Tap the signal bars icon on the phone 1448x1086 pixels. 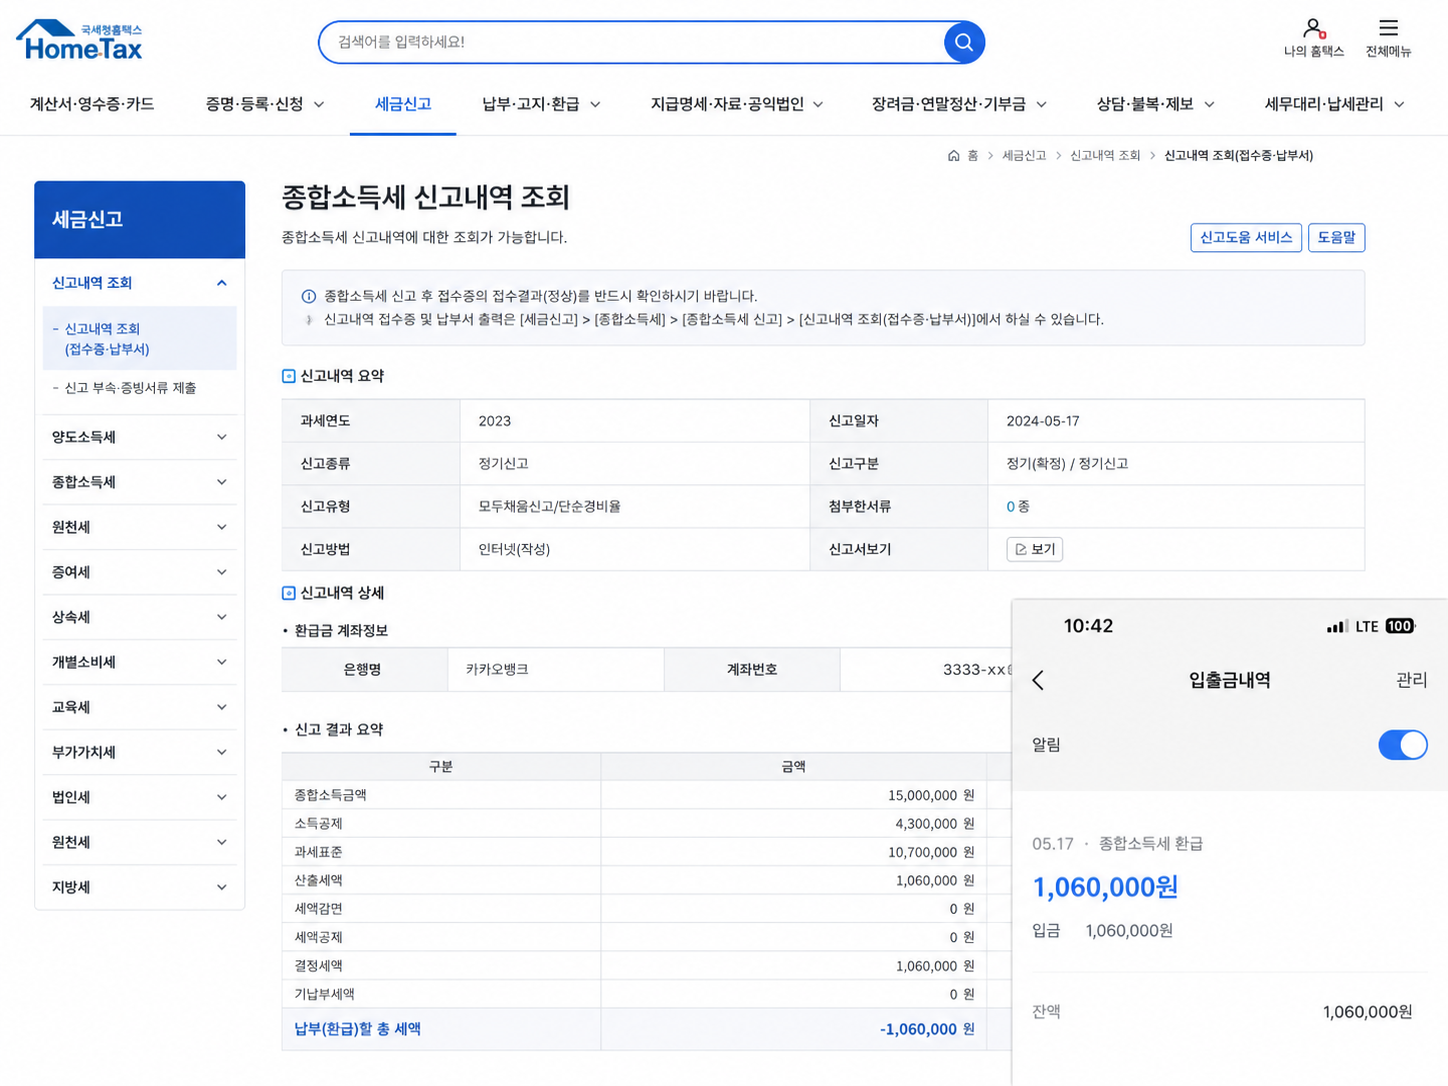(1337, 627)
